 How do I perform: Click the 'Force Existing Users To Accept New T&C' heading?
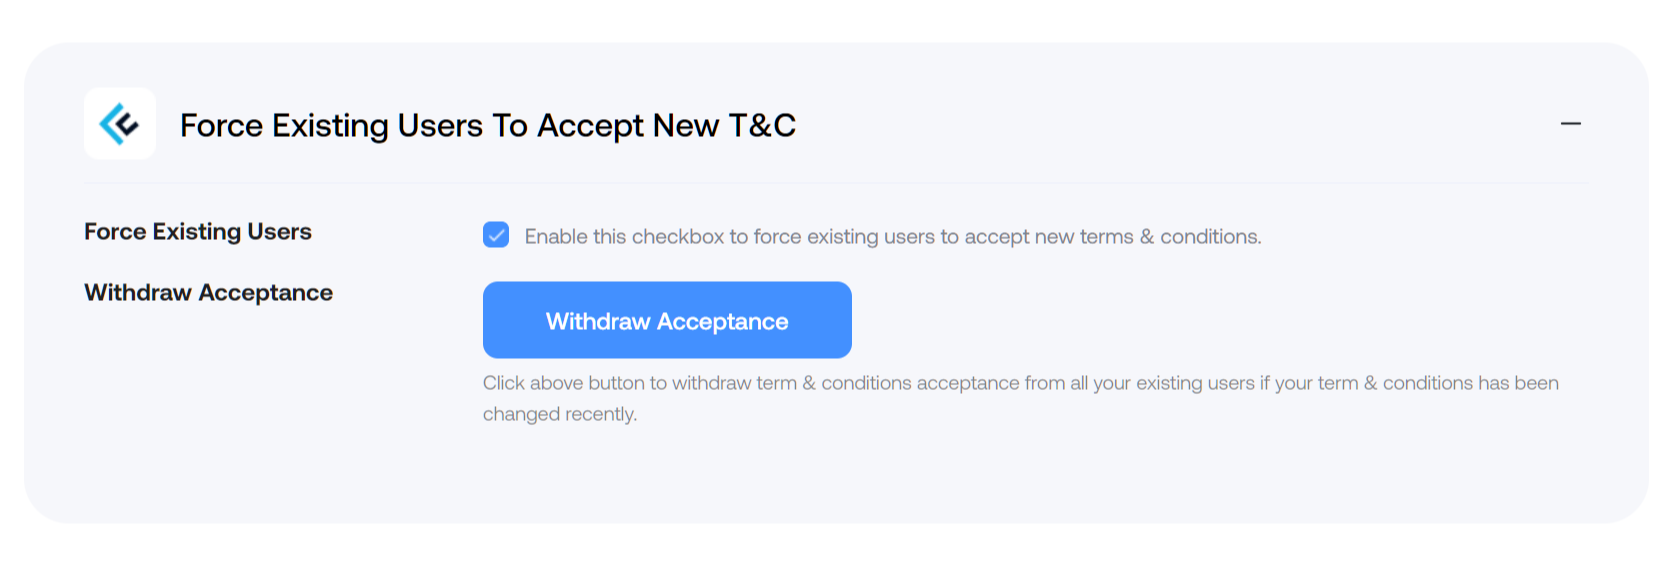pyautogui.click(x=488, y=125)
